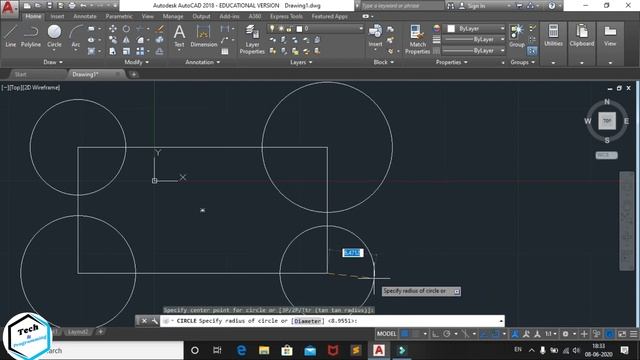Select the Line tool
The width and height of the screenshot is (640, 360).
point(11,36)
